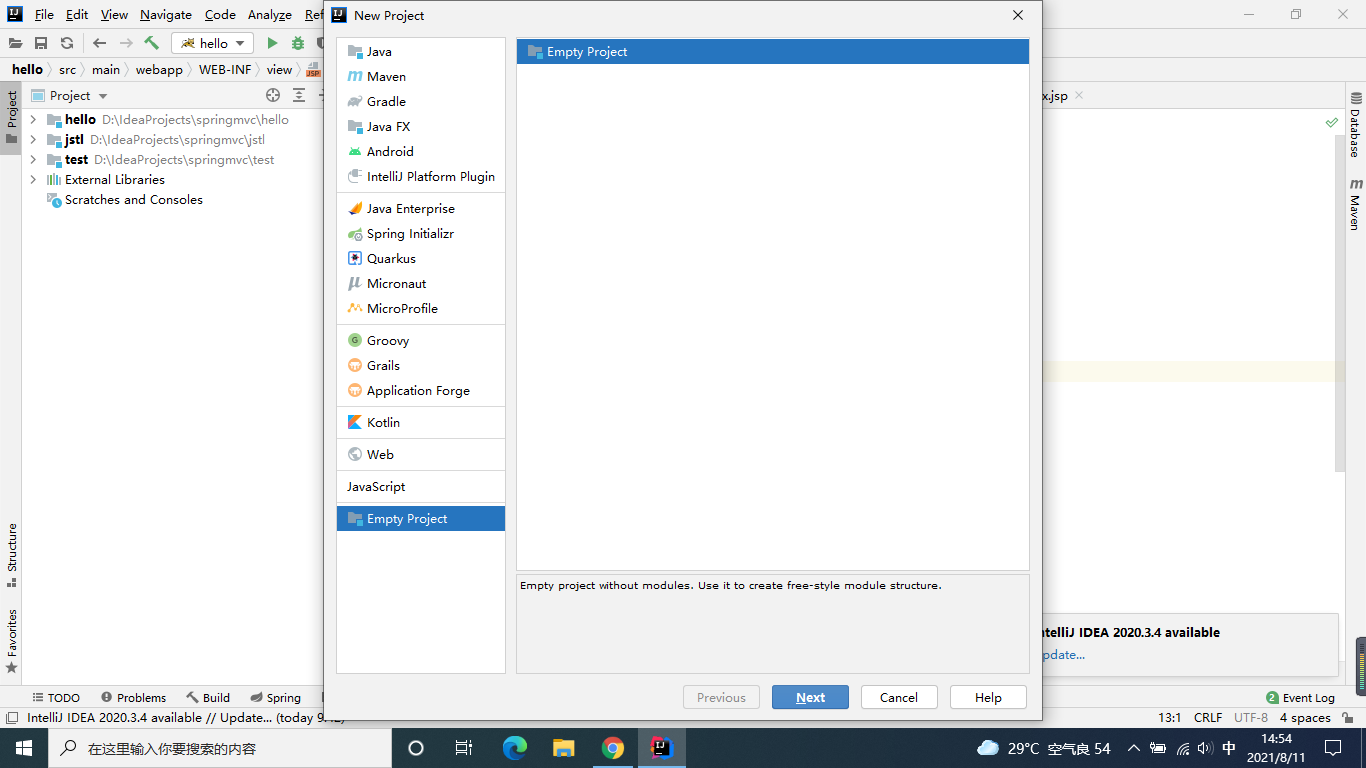Image resolution: width=1366 pixels, height=768 pixels.
Task: Select Grails project type
Action: (x=421, y=366)
